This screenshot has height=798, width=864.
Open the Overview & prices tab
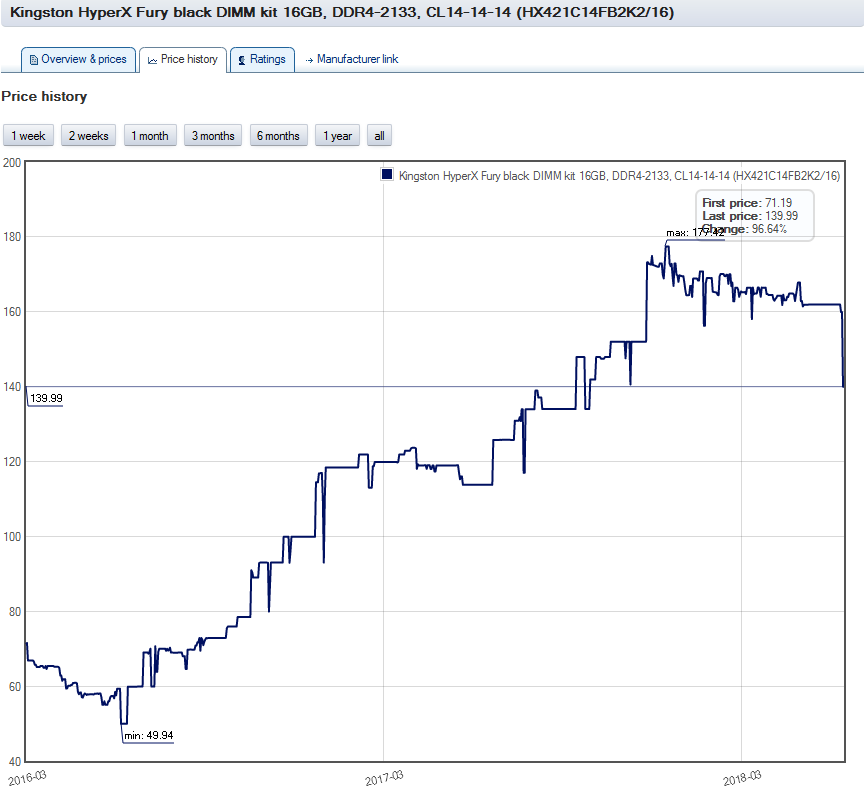pos(78,60)
